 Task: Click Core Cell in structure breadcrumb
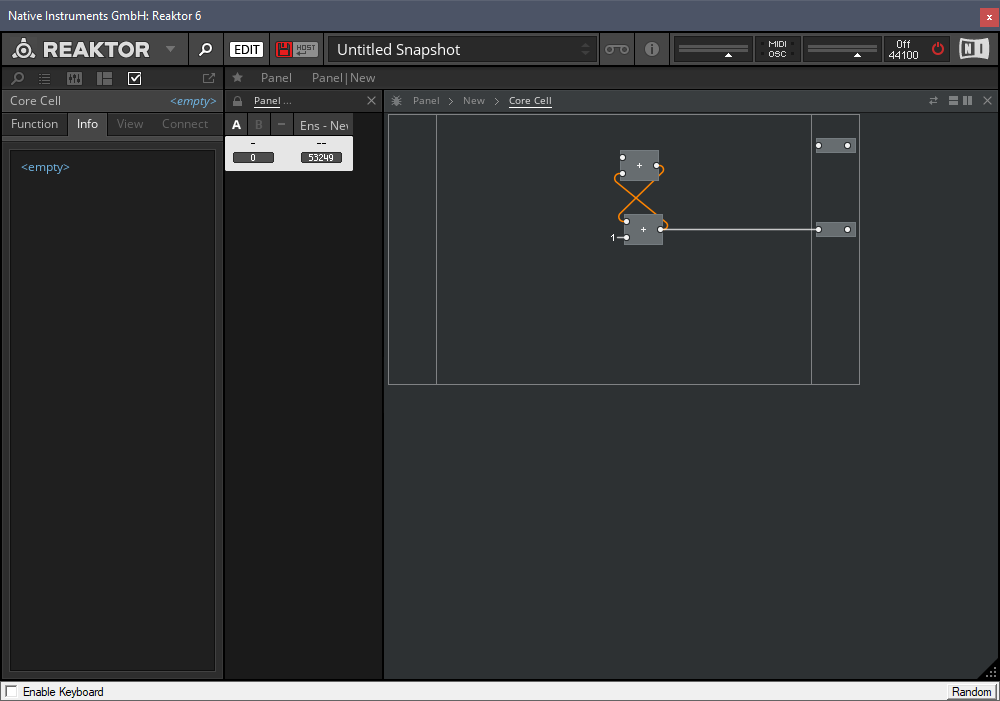pos(530,101)
